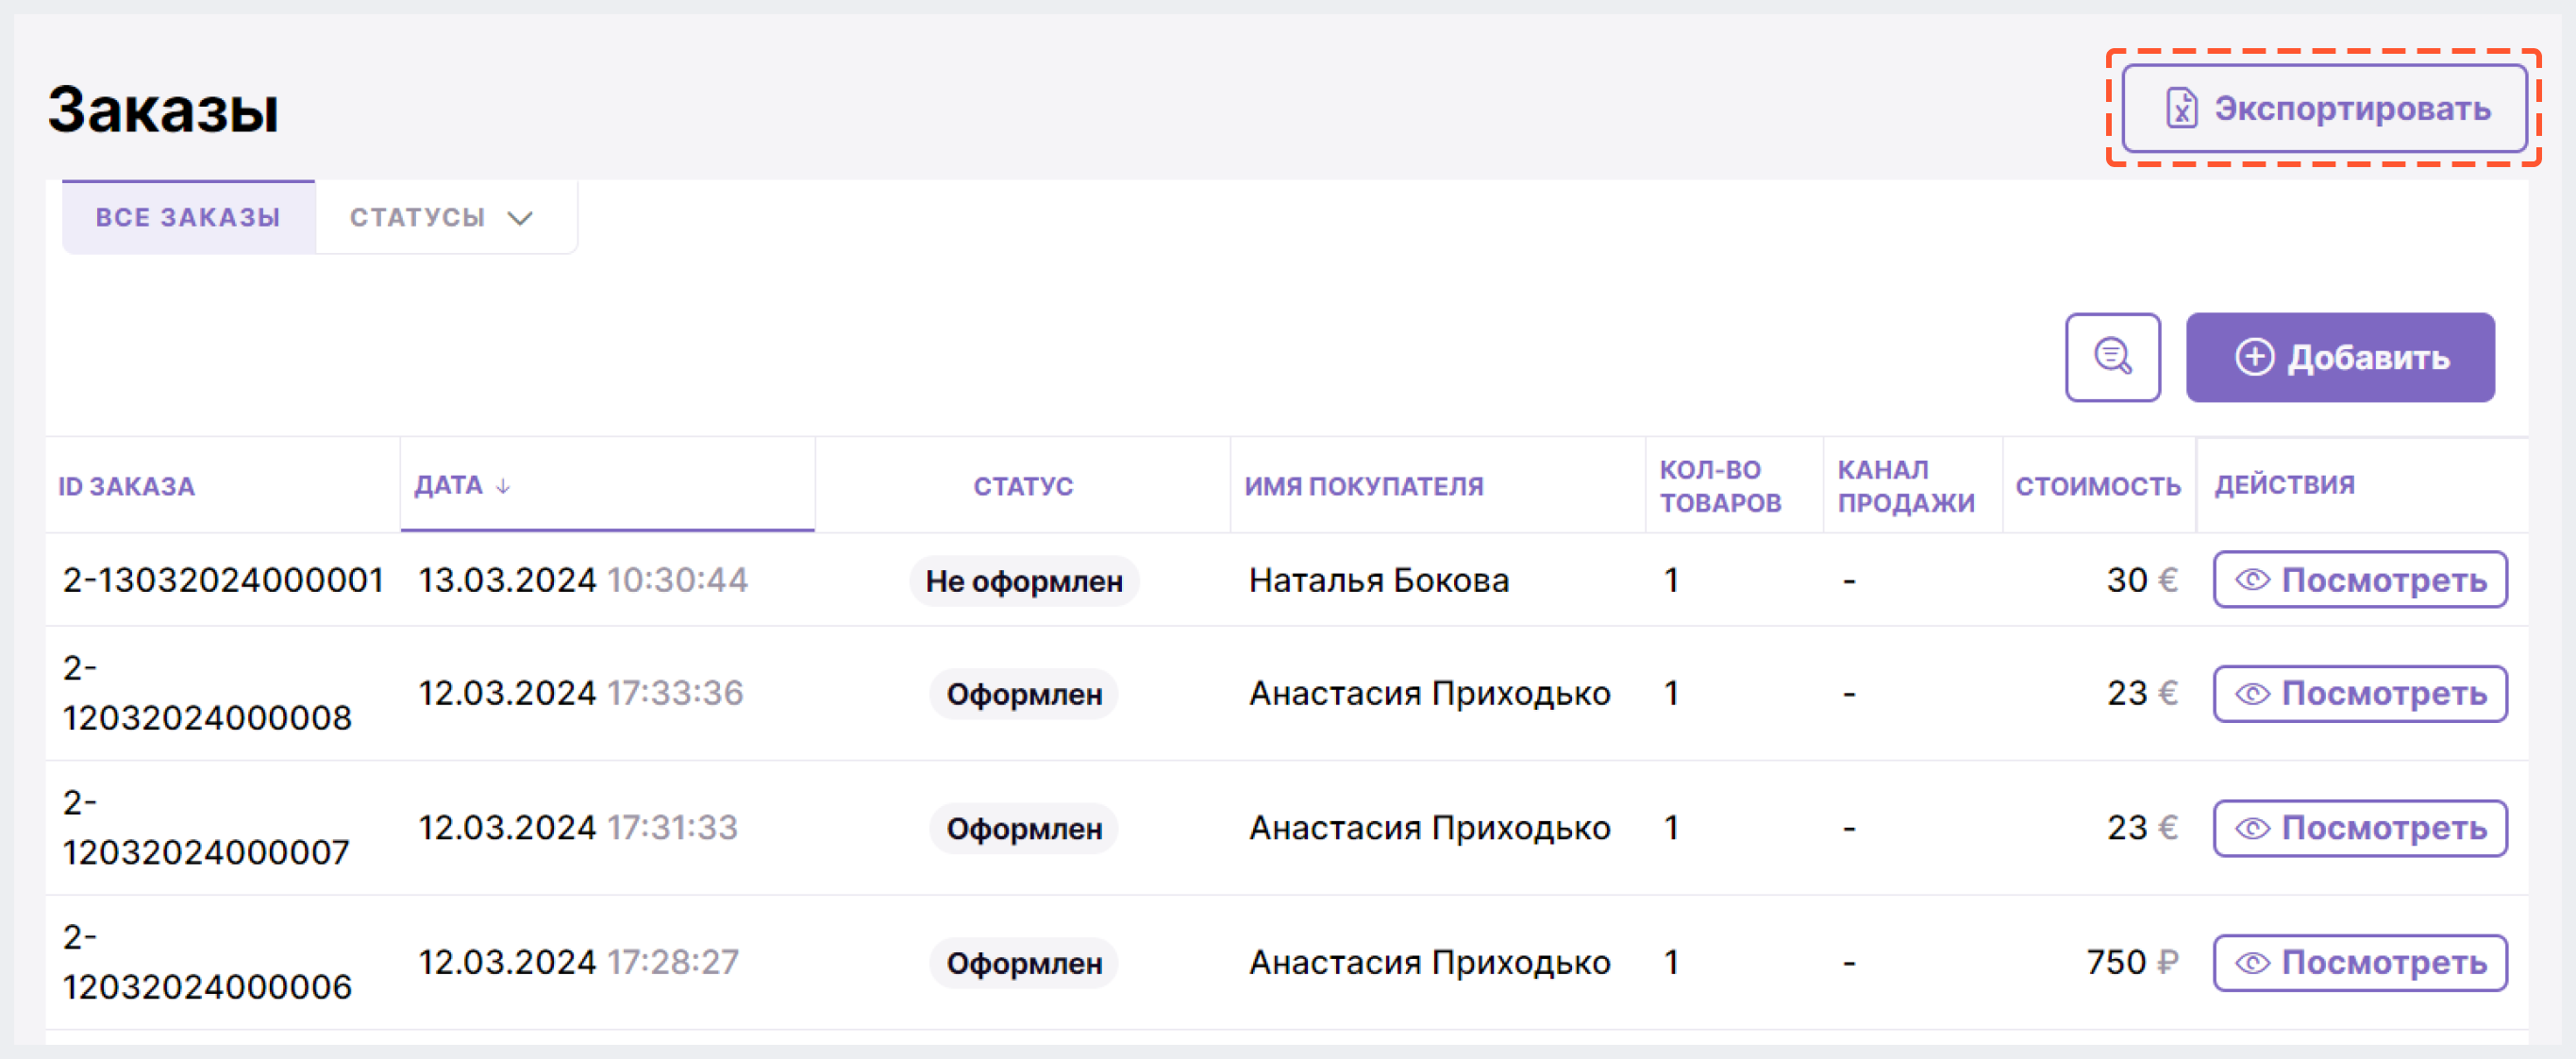
Task: Click 23 € cost in the 17:33:36 row
Action: click(2142, 693)
